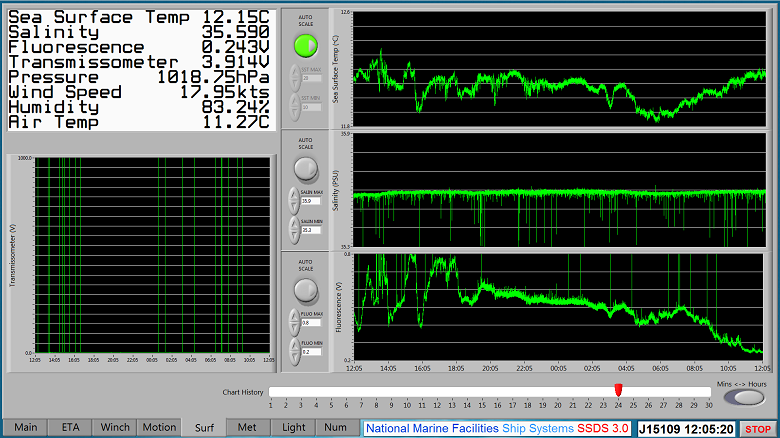Click FLUO MAX stepper arrows
Viewport: 780px width, 438px height.
(294, 321)
